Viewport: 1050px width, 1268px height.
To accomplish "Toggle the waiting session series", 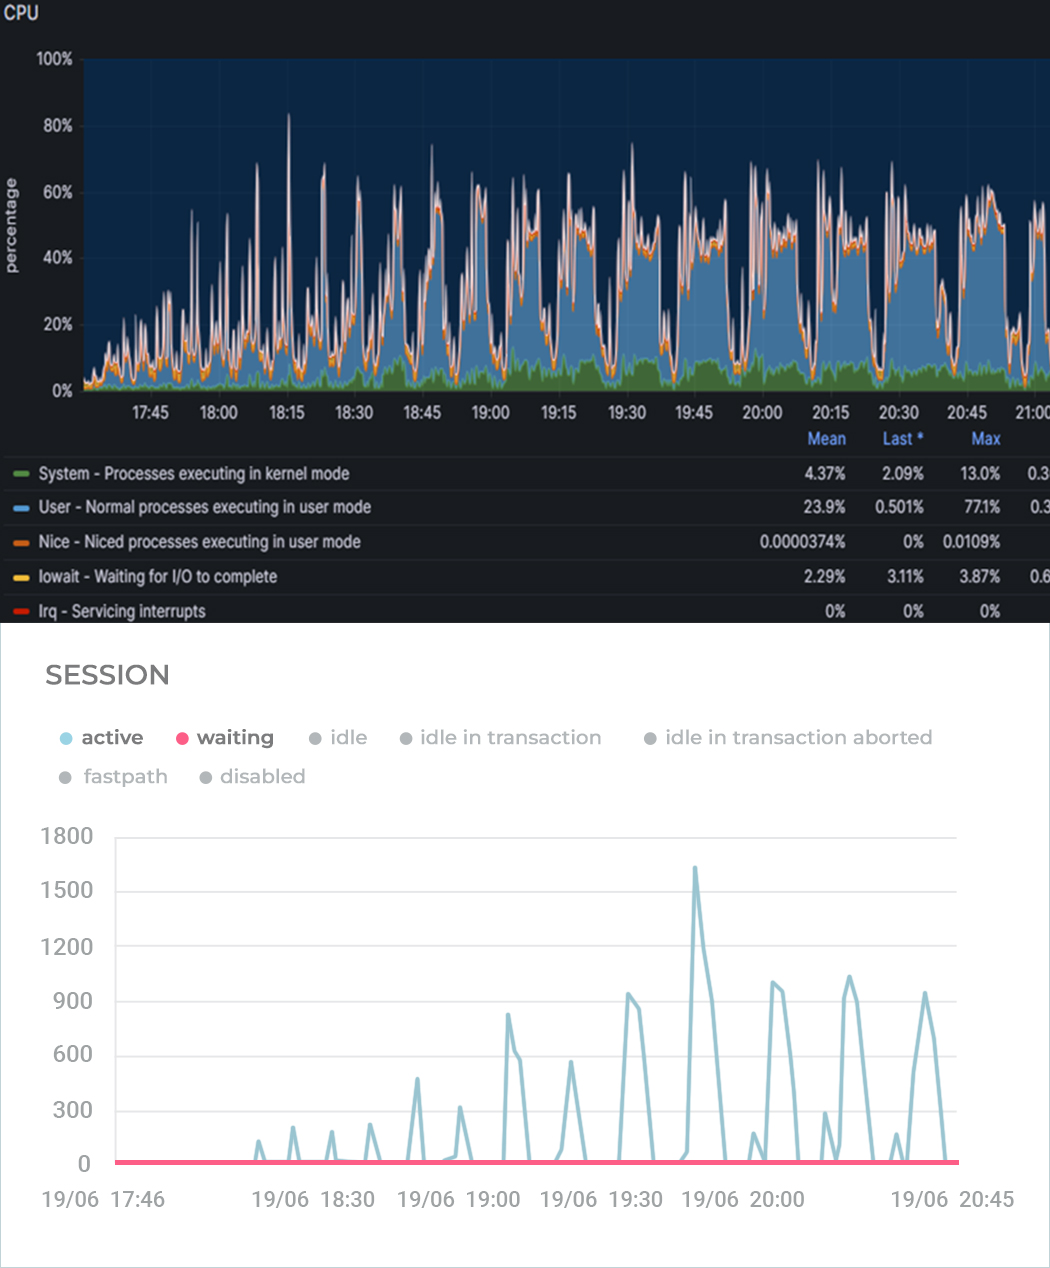I will coord(235,738).
